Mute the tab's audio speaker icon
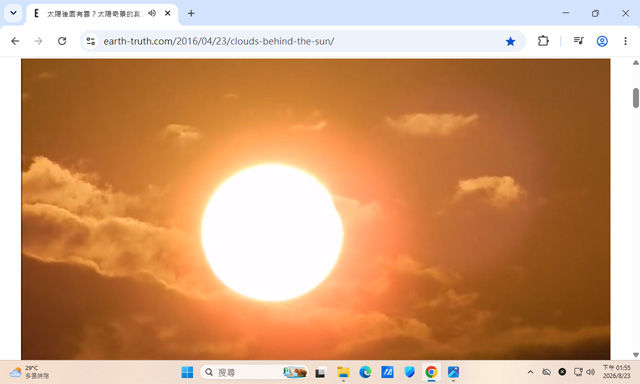The width and height of the screenshot is (640, 384). coord(152,13)
